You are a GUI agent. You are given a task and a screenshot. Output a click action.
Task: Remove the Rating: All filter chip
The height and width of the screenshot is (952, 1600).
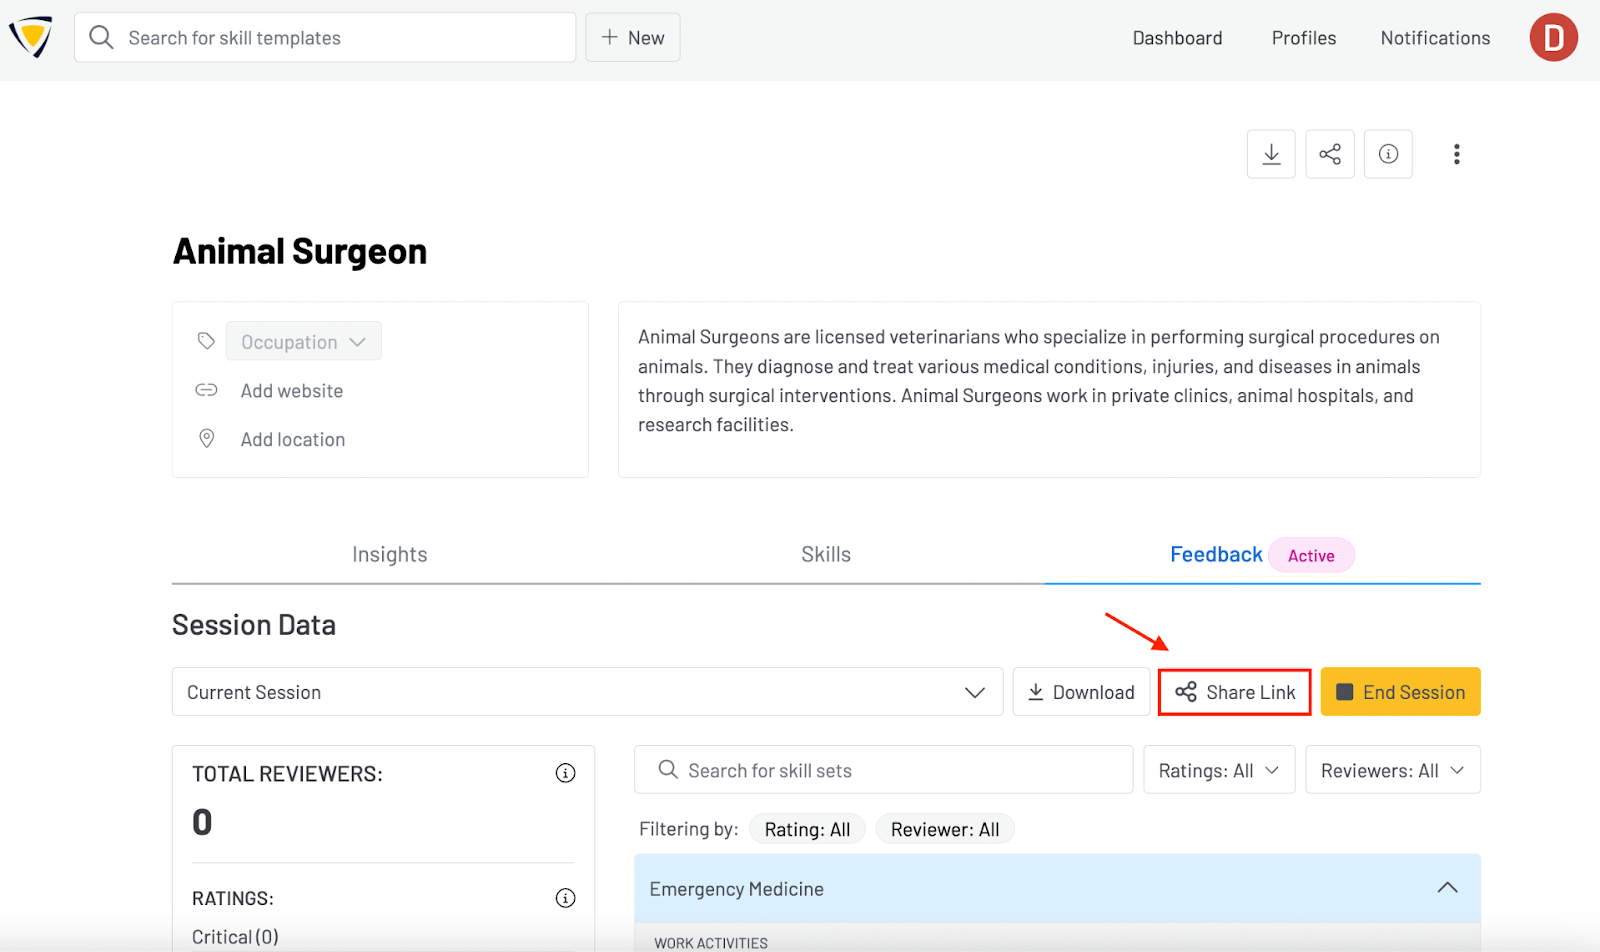click(806, 828)
